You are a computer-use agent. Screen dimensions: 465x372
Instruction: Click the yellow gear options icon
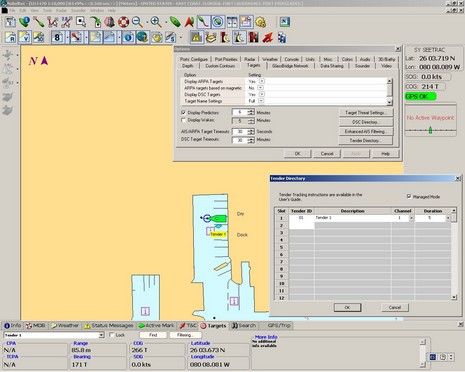(x=261, y=22)
